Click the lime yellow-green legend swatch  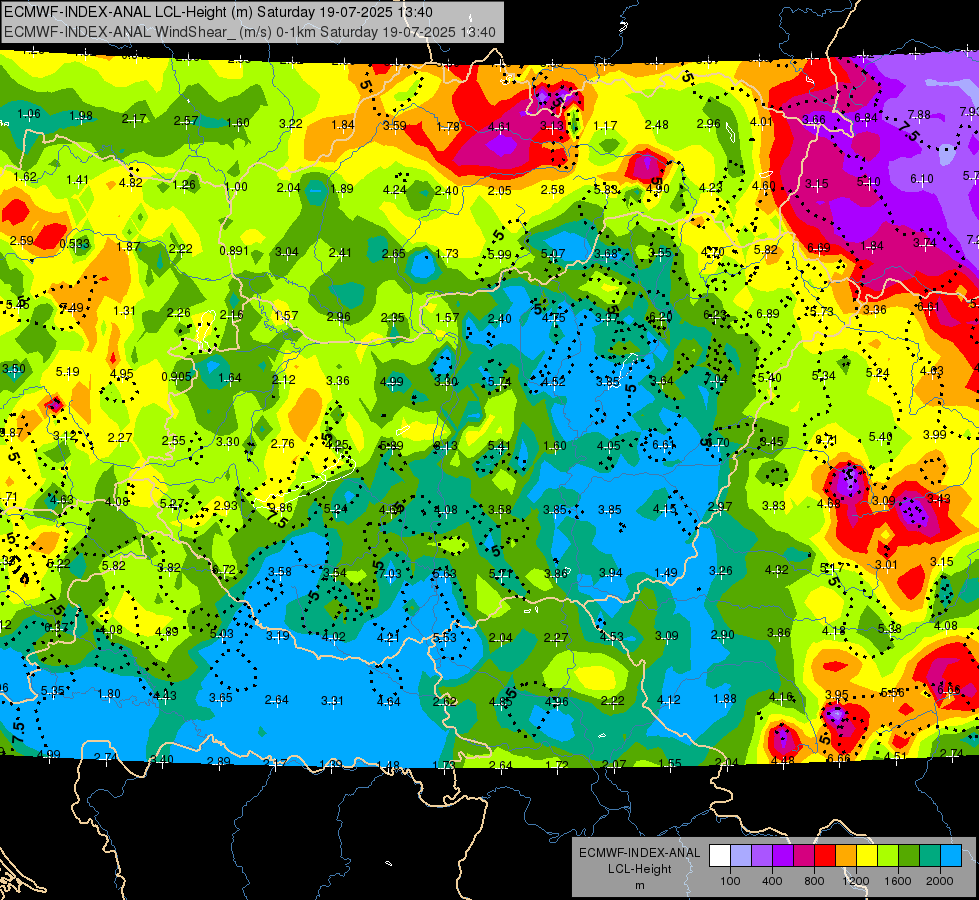point(888,855)
